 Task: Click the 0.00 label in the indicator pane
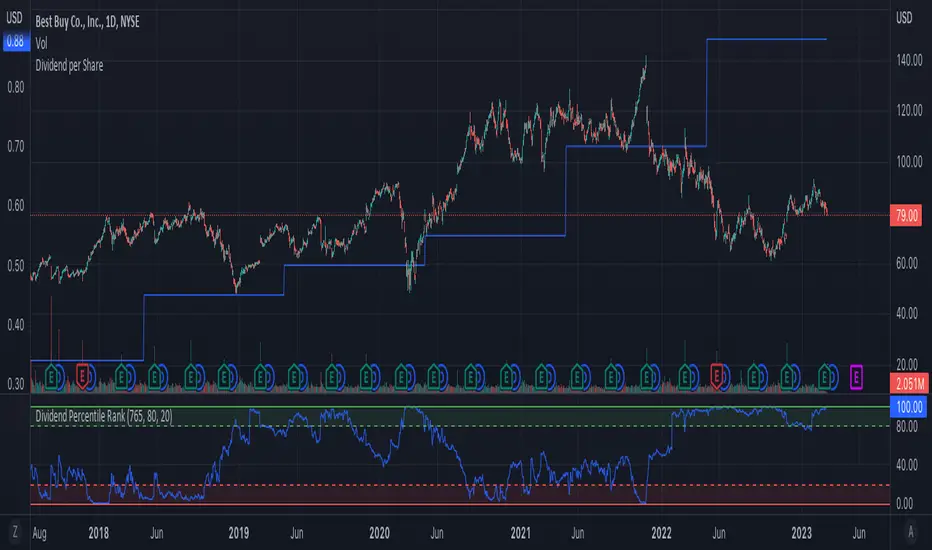pos(905,504)
